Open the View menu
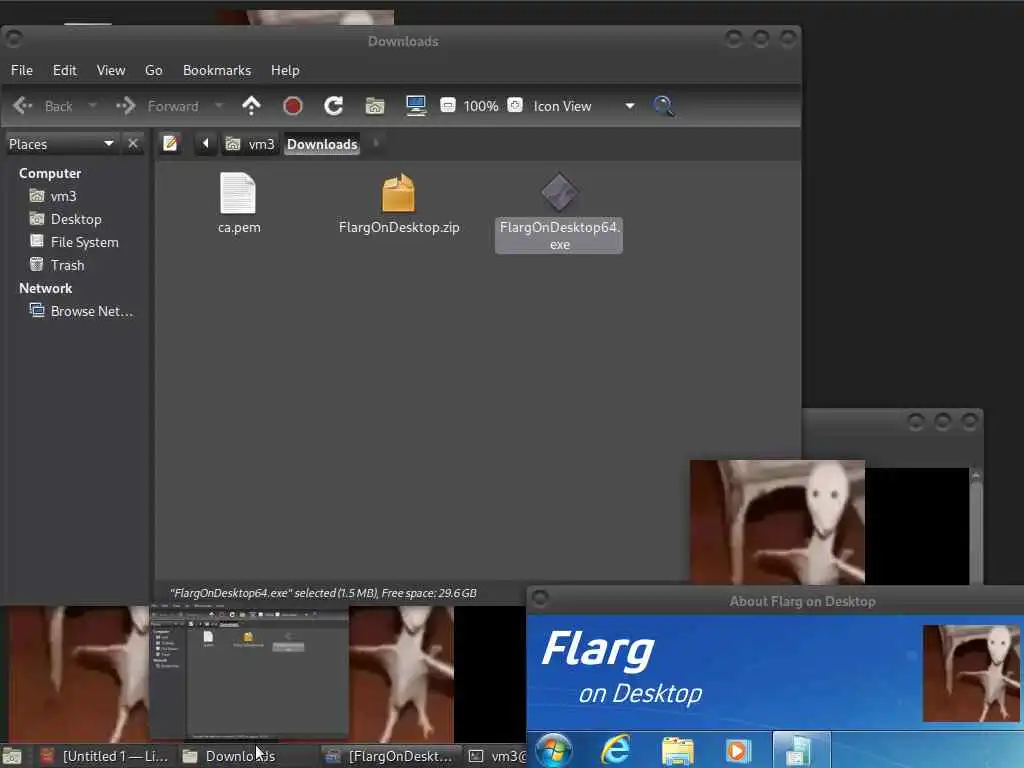The image size is (1024, 768). 111,70
